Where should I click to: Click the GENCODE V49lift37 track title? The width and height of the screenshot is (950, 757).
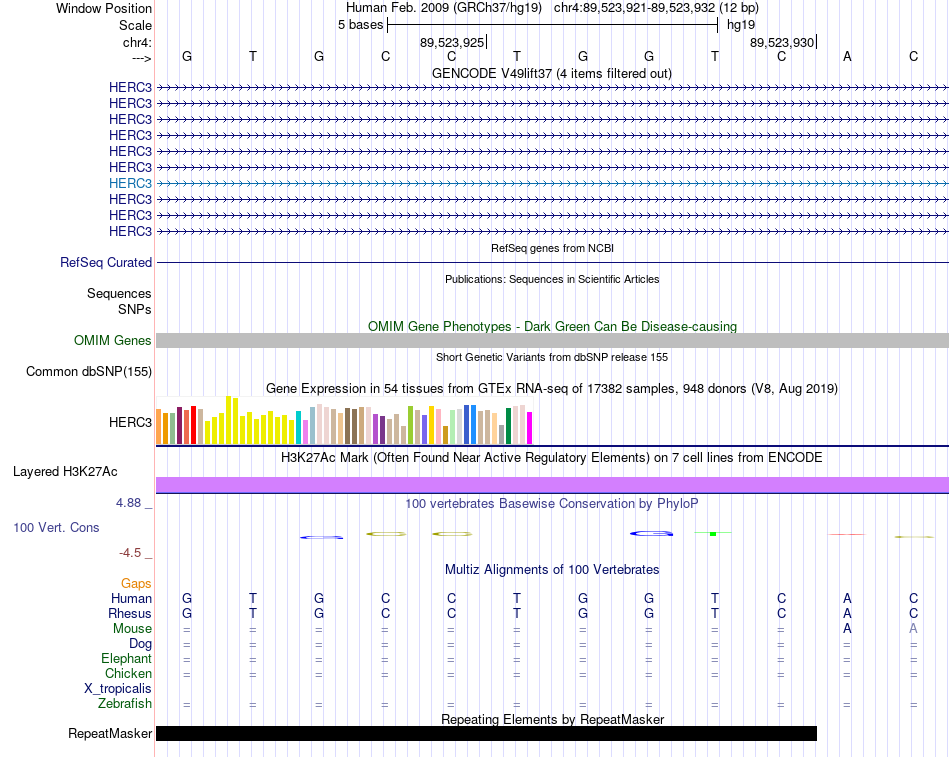pyautogui.click(x=552, y=73)
